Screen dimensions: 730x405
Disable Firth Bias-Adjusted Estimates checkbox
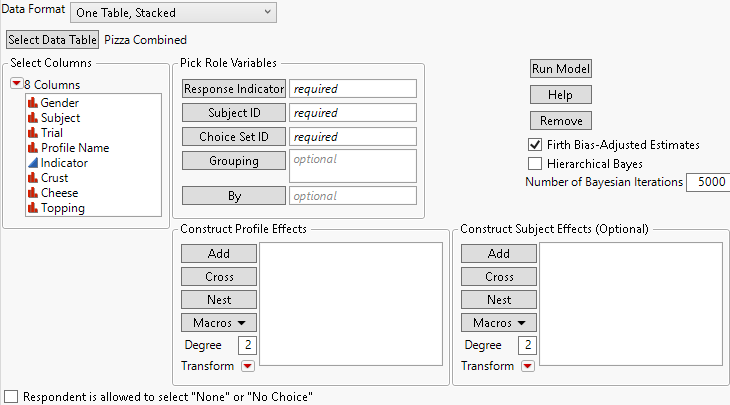pos(535,144)
